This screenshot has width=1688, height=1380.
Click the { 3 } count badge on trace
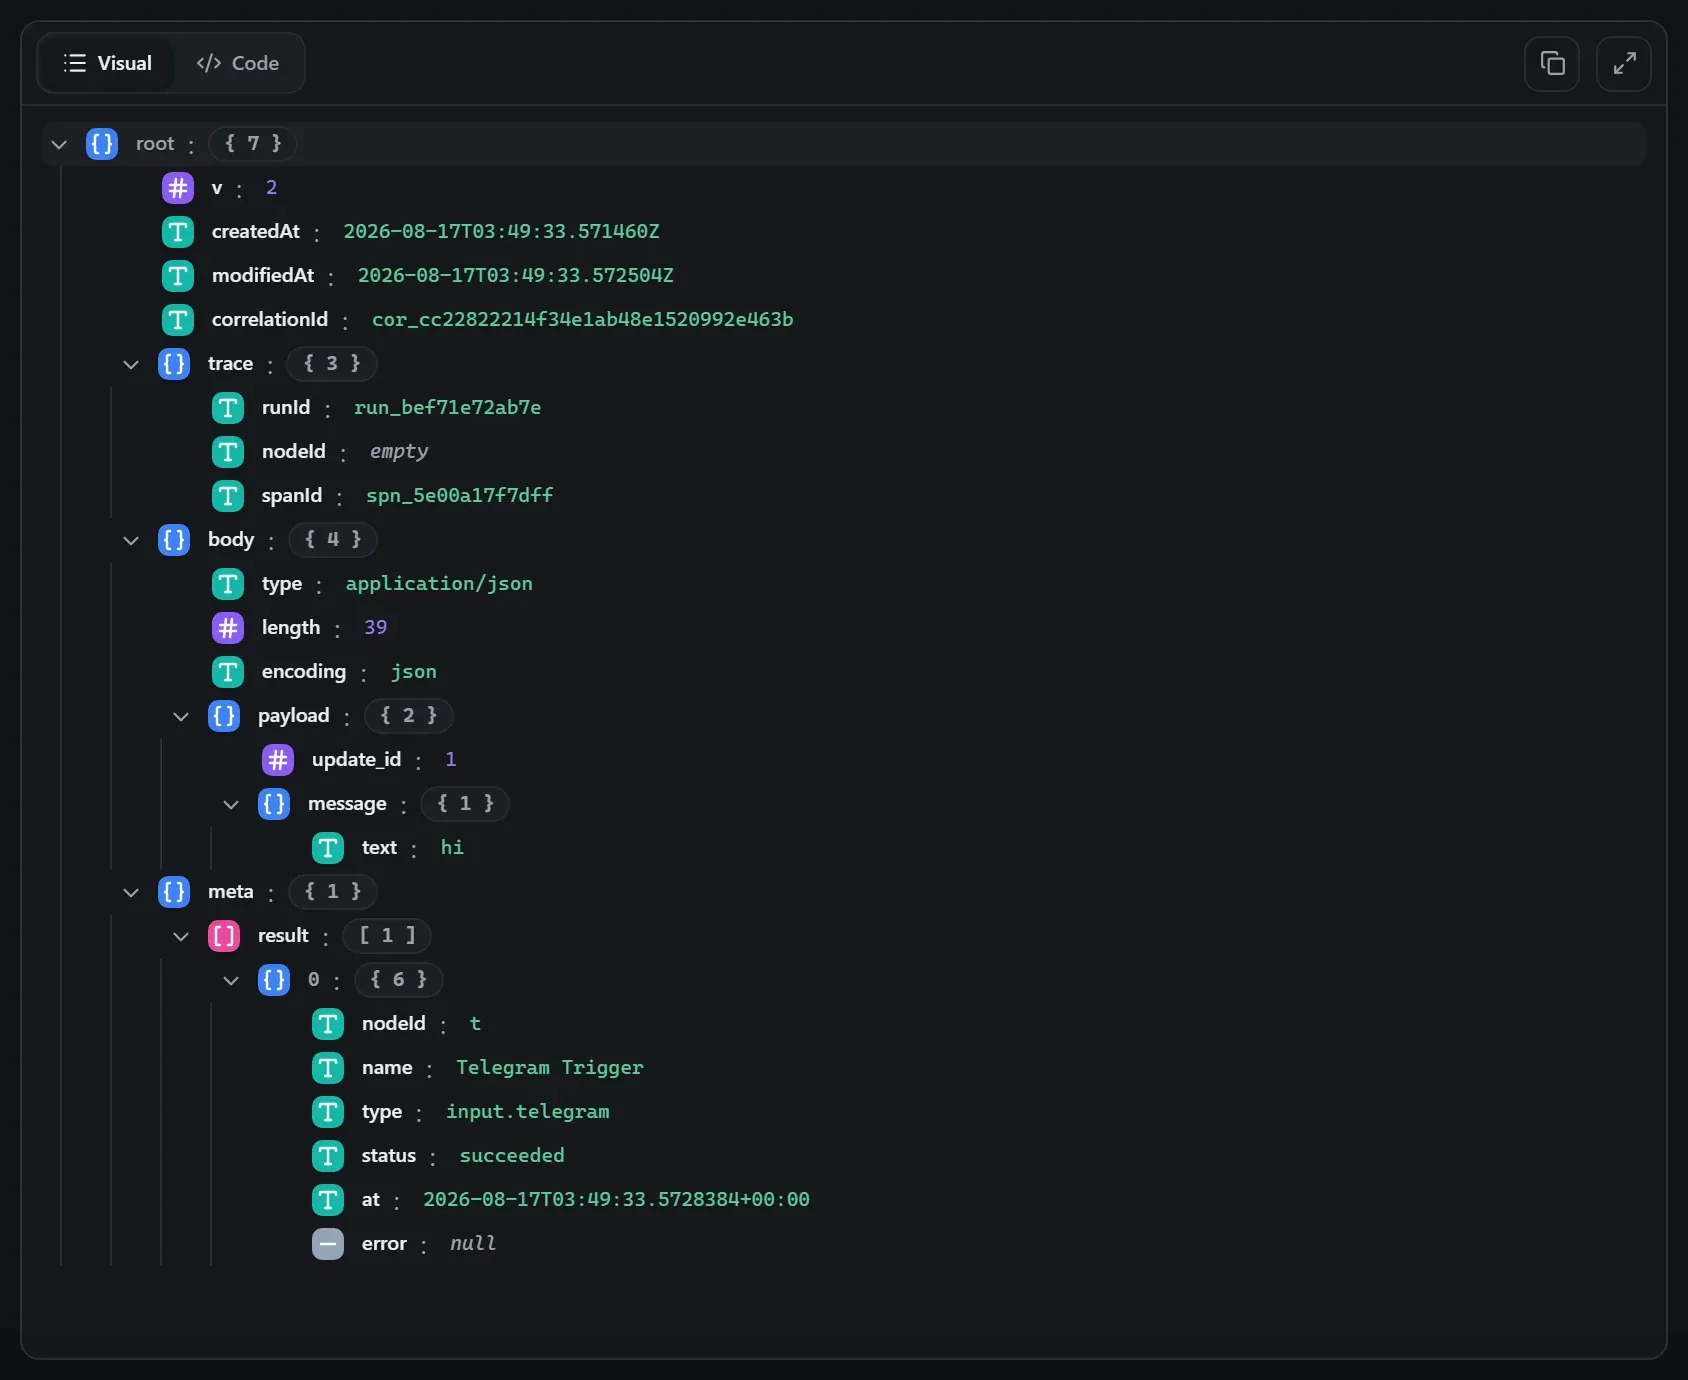[x=332, y=364]
